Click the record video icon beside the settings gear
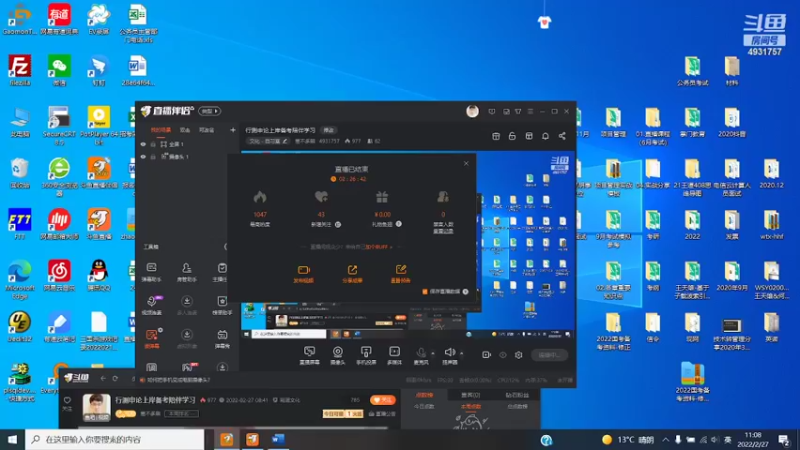Viewport: 800px width, 450px height. tap(486, 355)
